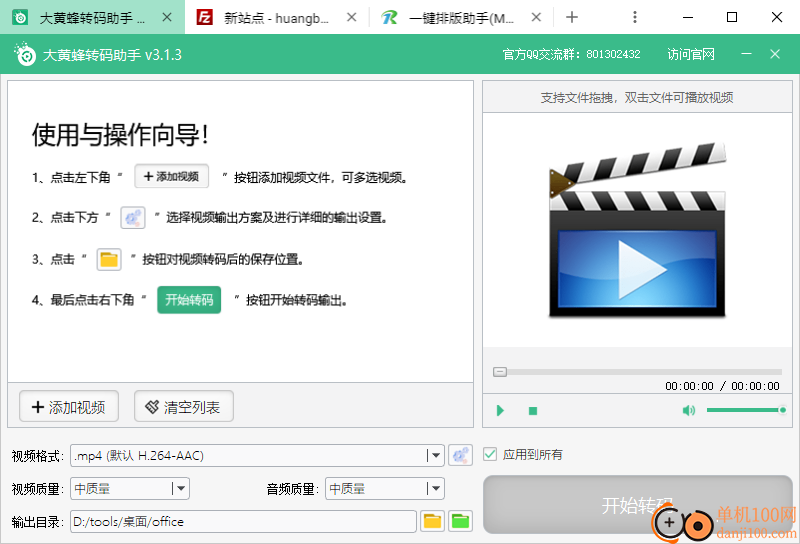Close the 大黄蜂转码助手 tab
Viewport: 800px width, 544px height.
pos(167,17)
